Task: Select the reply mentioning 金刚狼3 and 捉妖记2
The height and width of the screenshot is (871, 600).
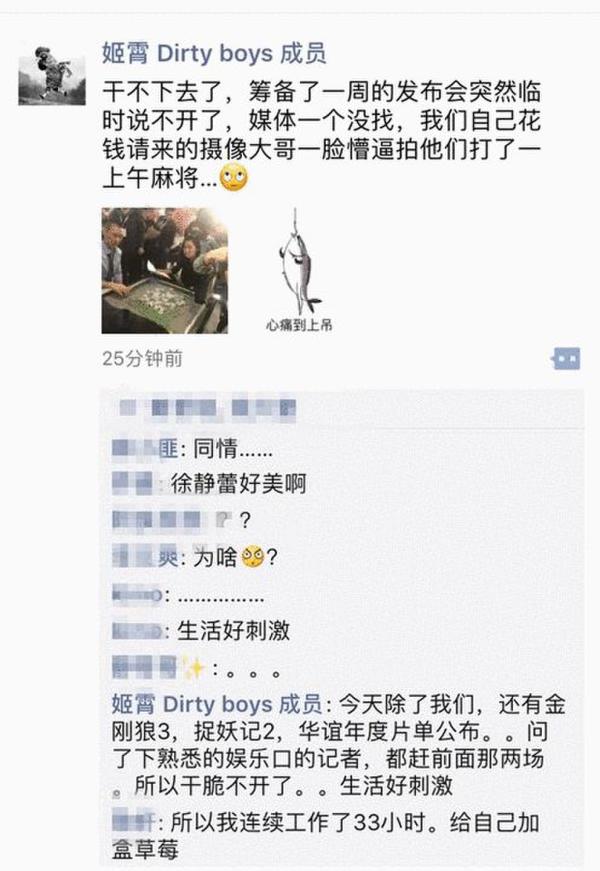Action: click(x=338, y=745)
